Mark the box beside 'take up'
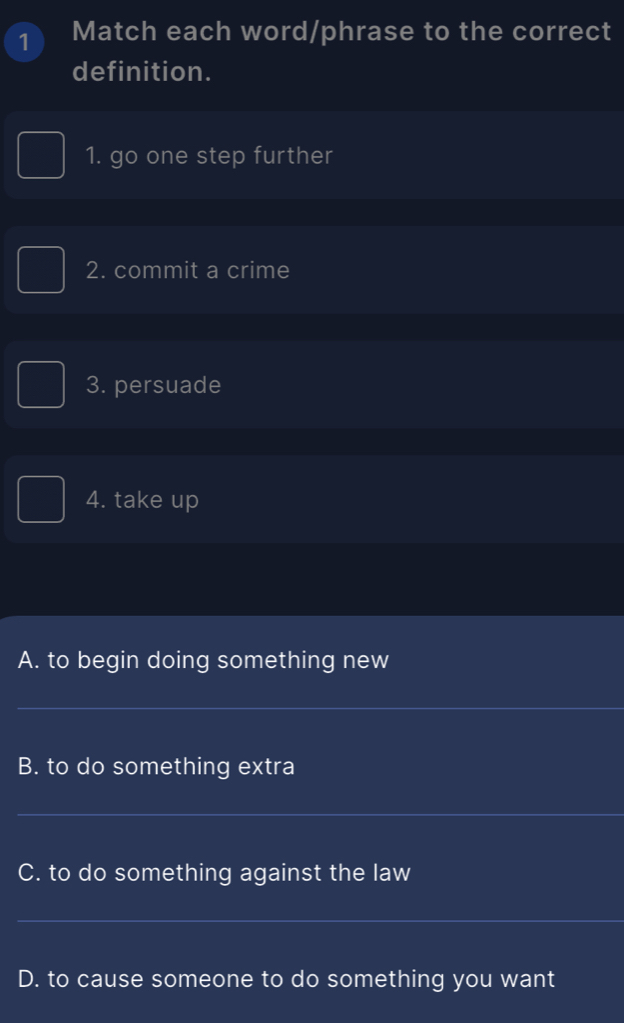The height and width of the screenshot is (1023, 624). pos(41,499)
